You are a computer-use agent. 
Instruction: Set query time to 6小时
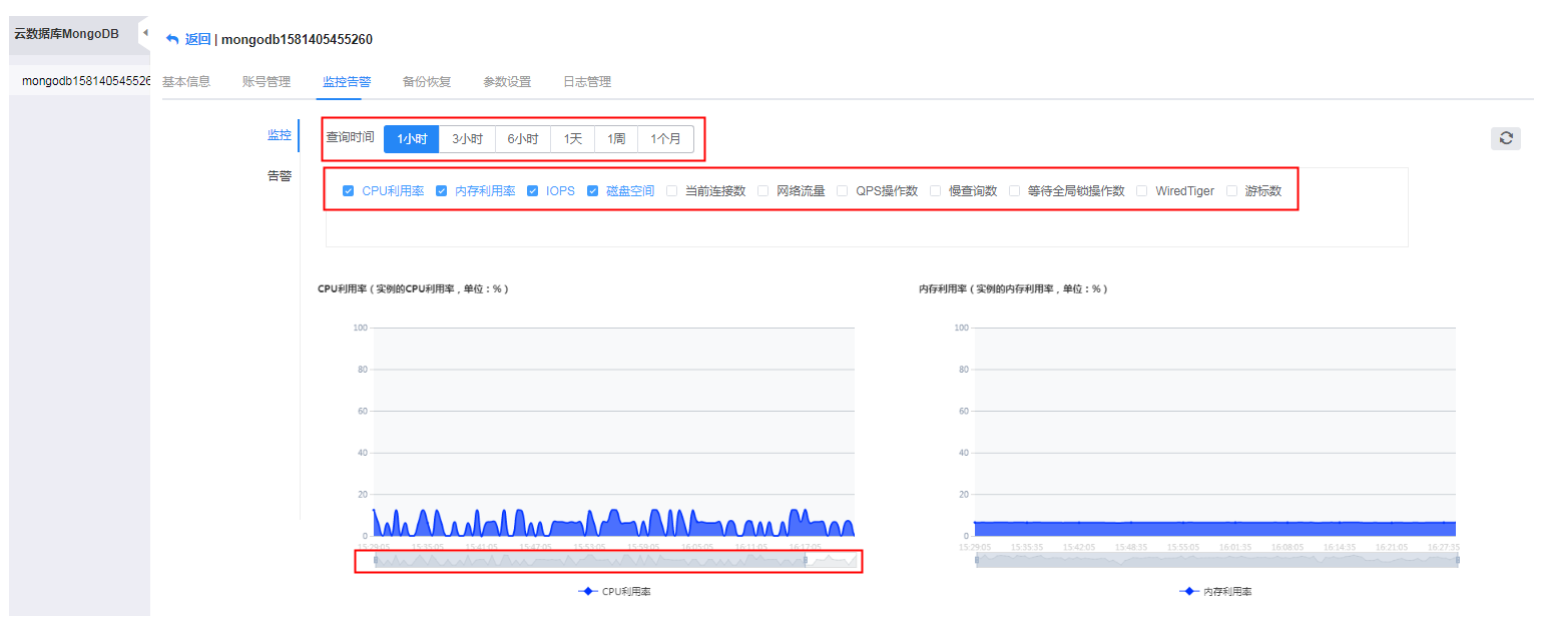(x=522, y=139)
